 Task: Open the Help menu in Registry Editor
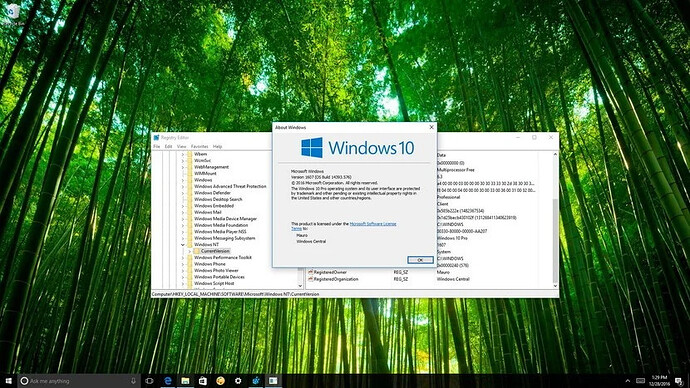217,146
